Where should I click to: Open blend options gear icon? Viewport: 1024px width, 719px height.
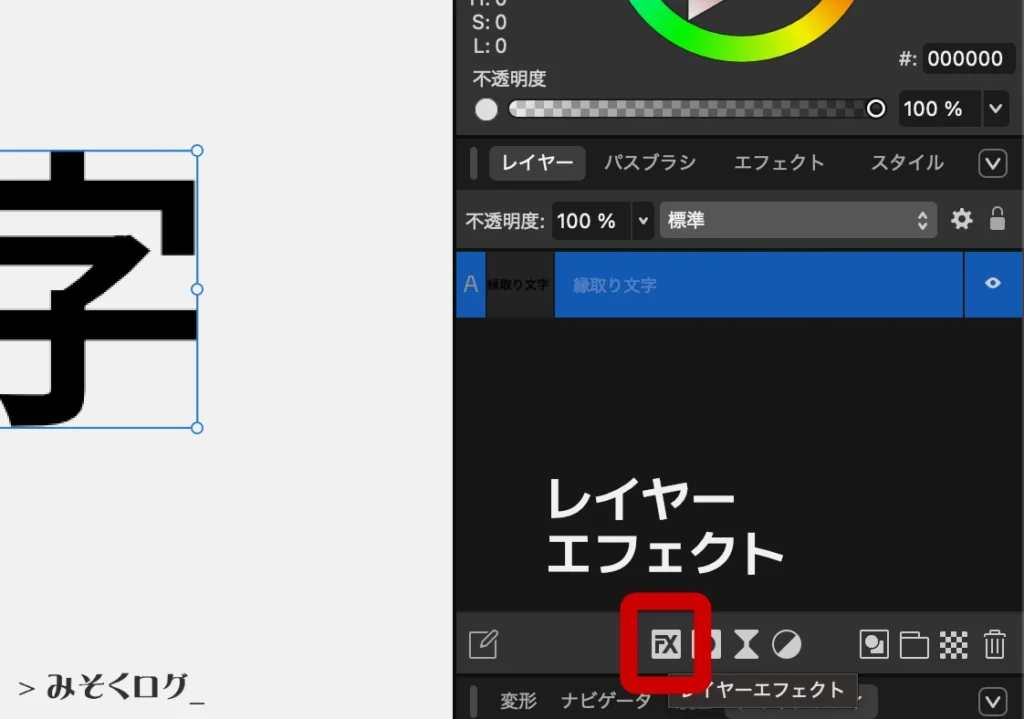[x=961, y=220]
